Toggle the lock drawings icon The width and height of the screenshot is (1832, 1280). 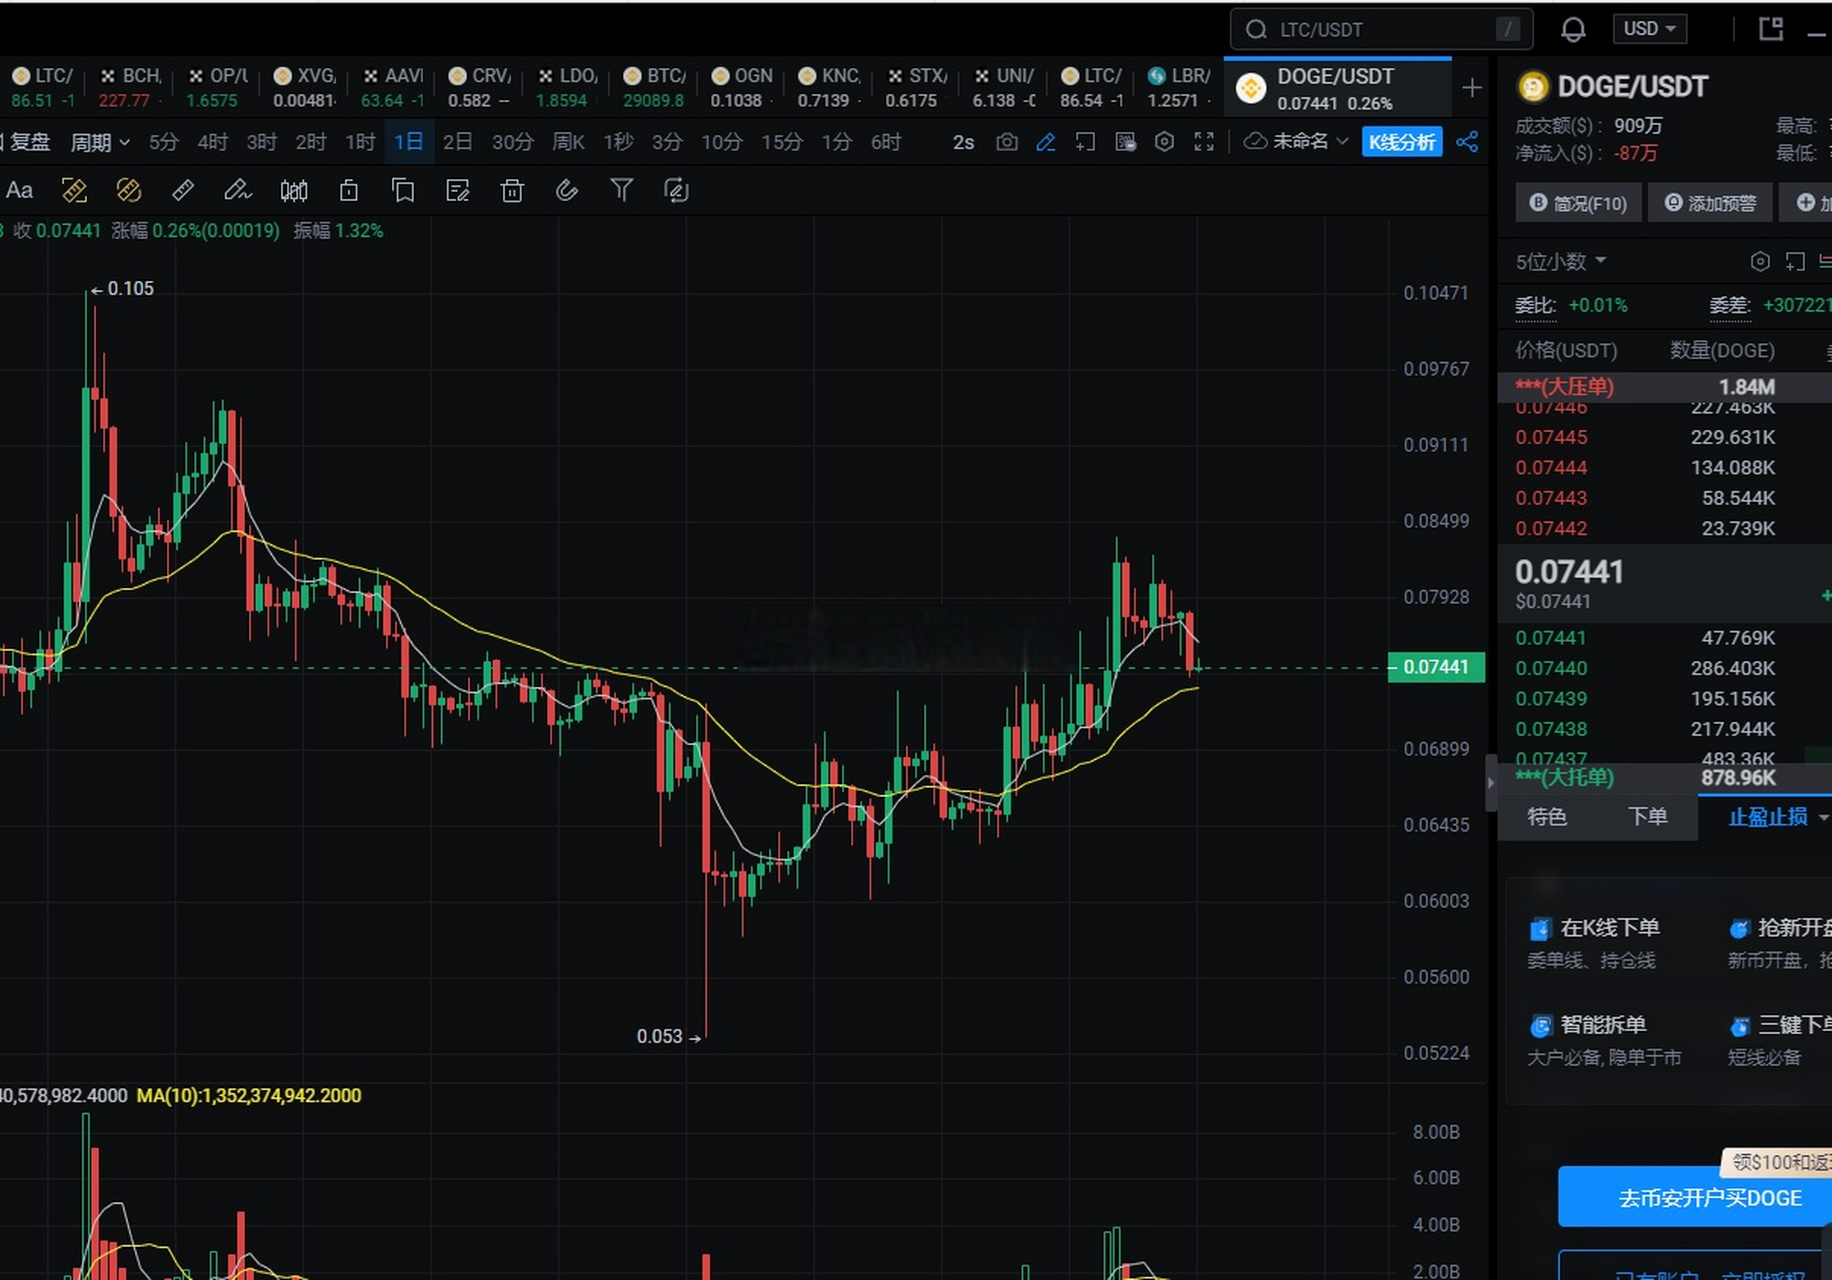coord(348,190)
